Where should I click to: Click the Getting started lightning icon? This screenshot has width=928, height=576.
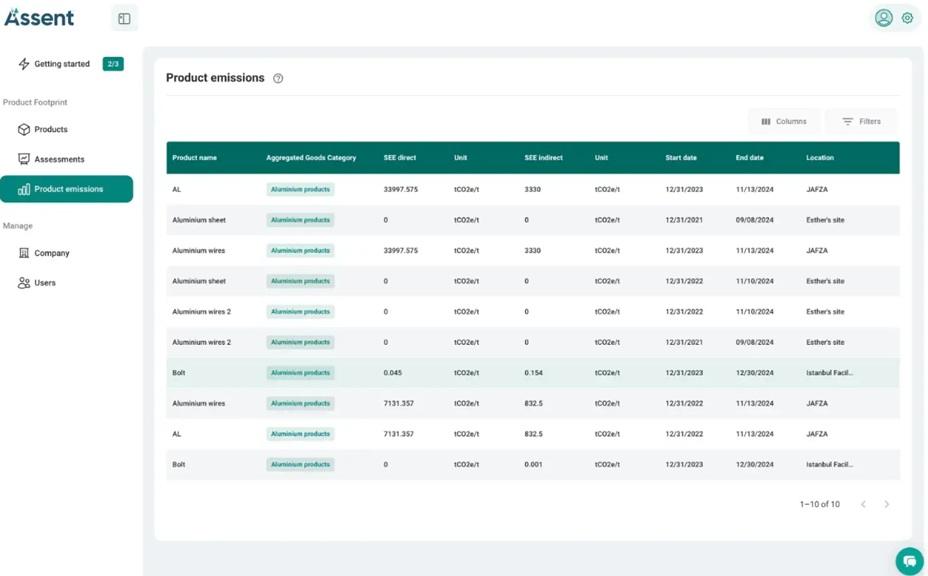pos(23,63)
